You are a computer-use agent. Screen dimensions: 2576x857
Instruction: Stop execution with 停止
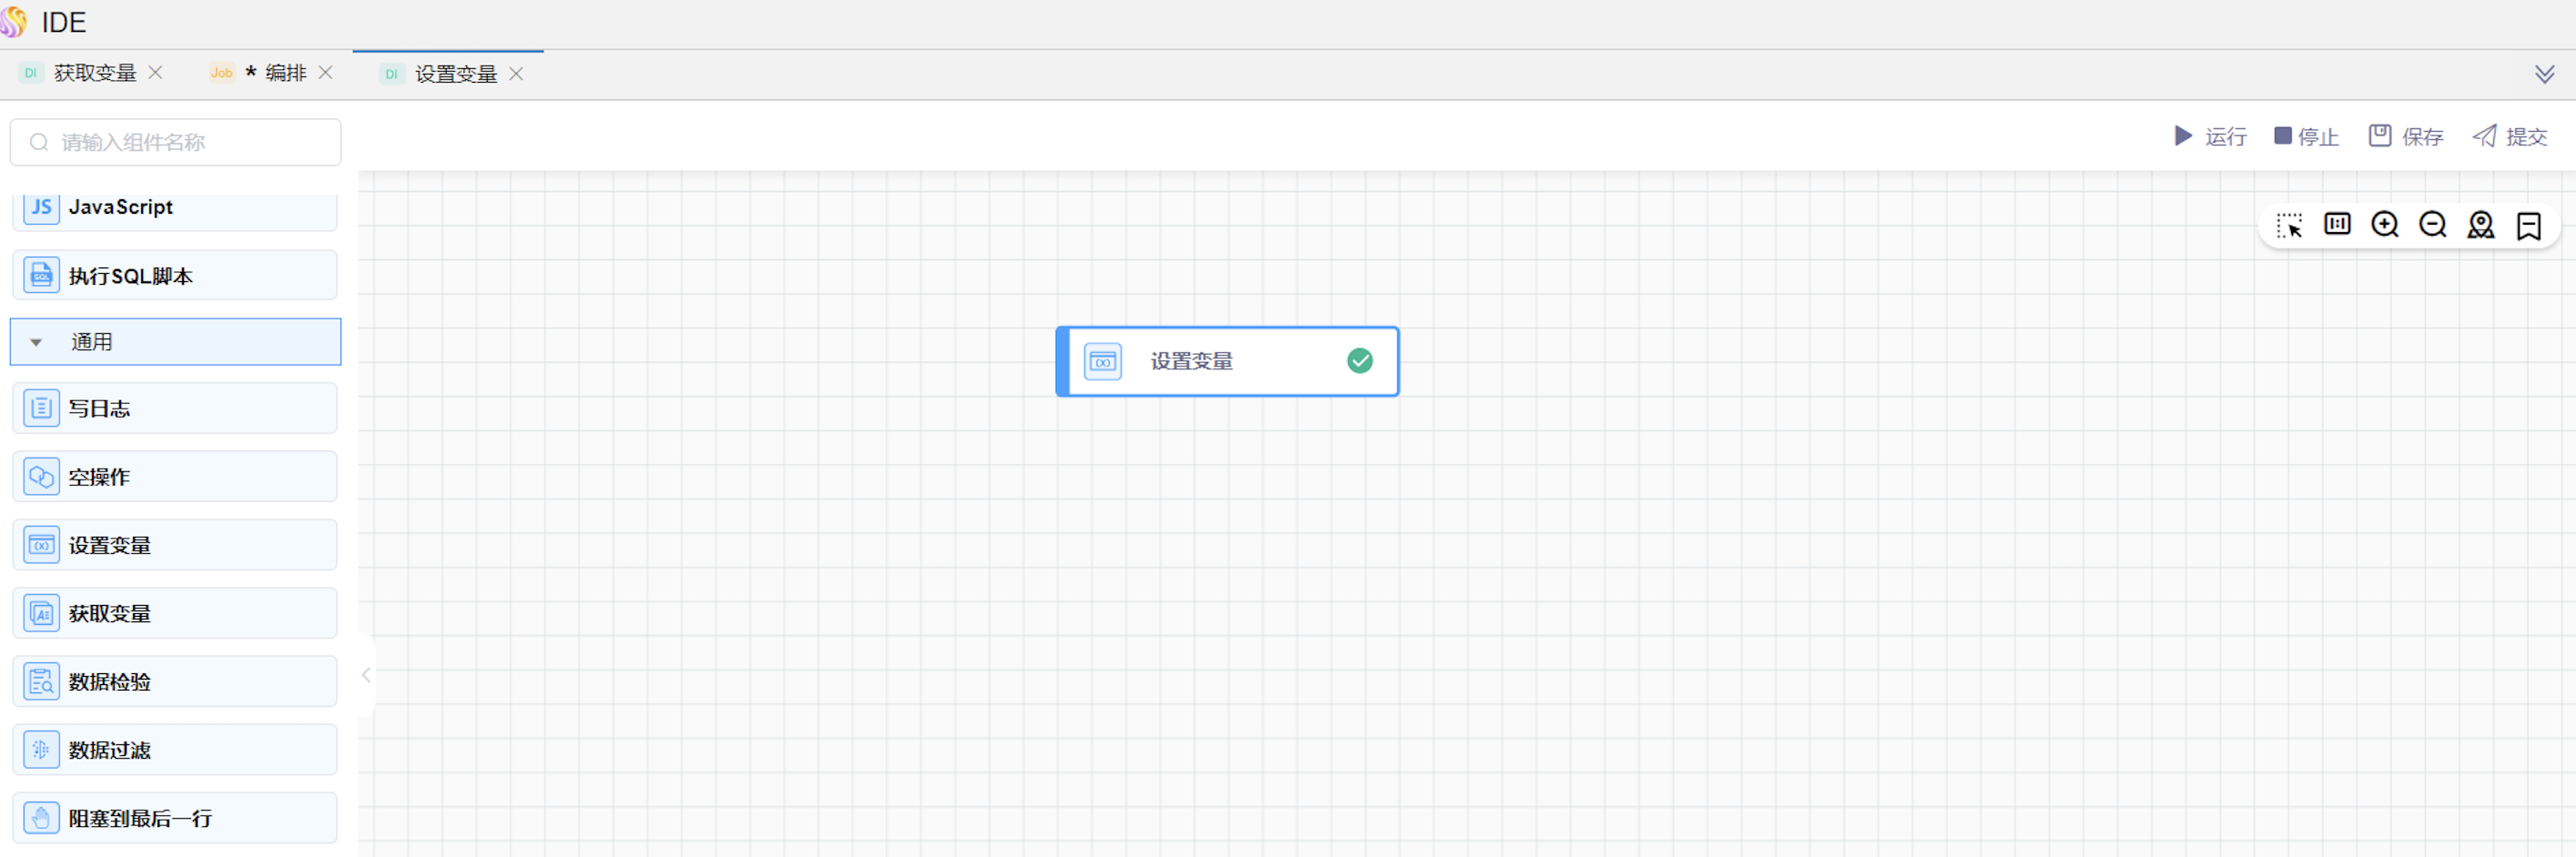pos(2306,136)
